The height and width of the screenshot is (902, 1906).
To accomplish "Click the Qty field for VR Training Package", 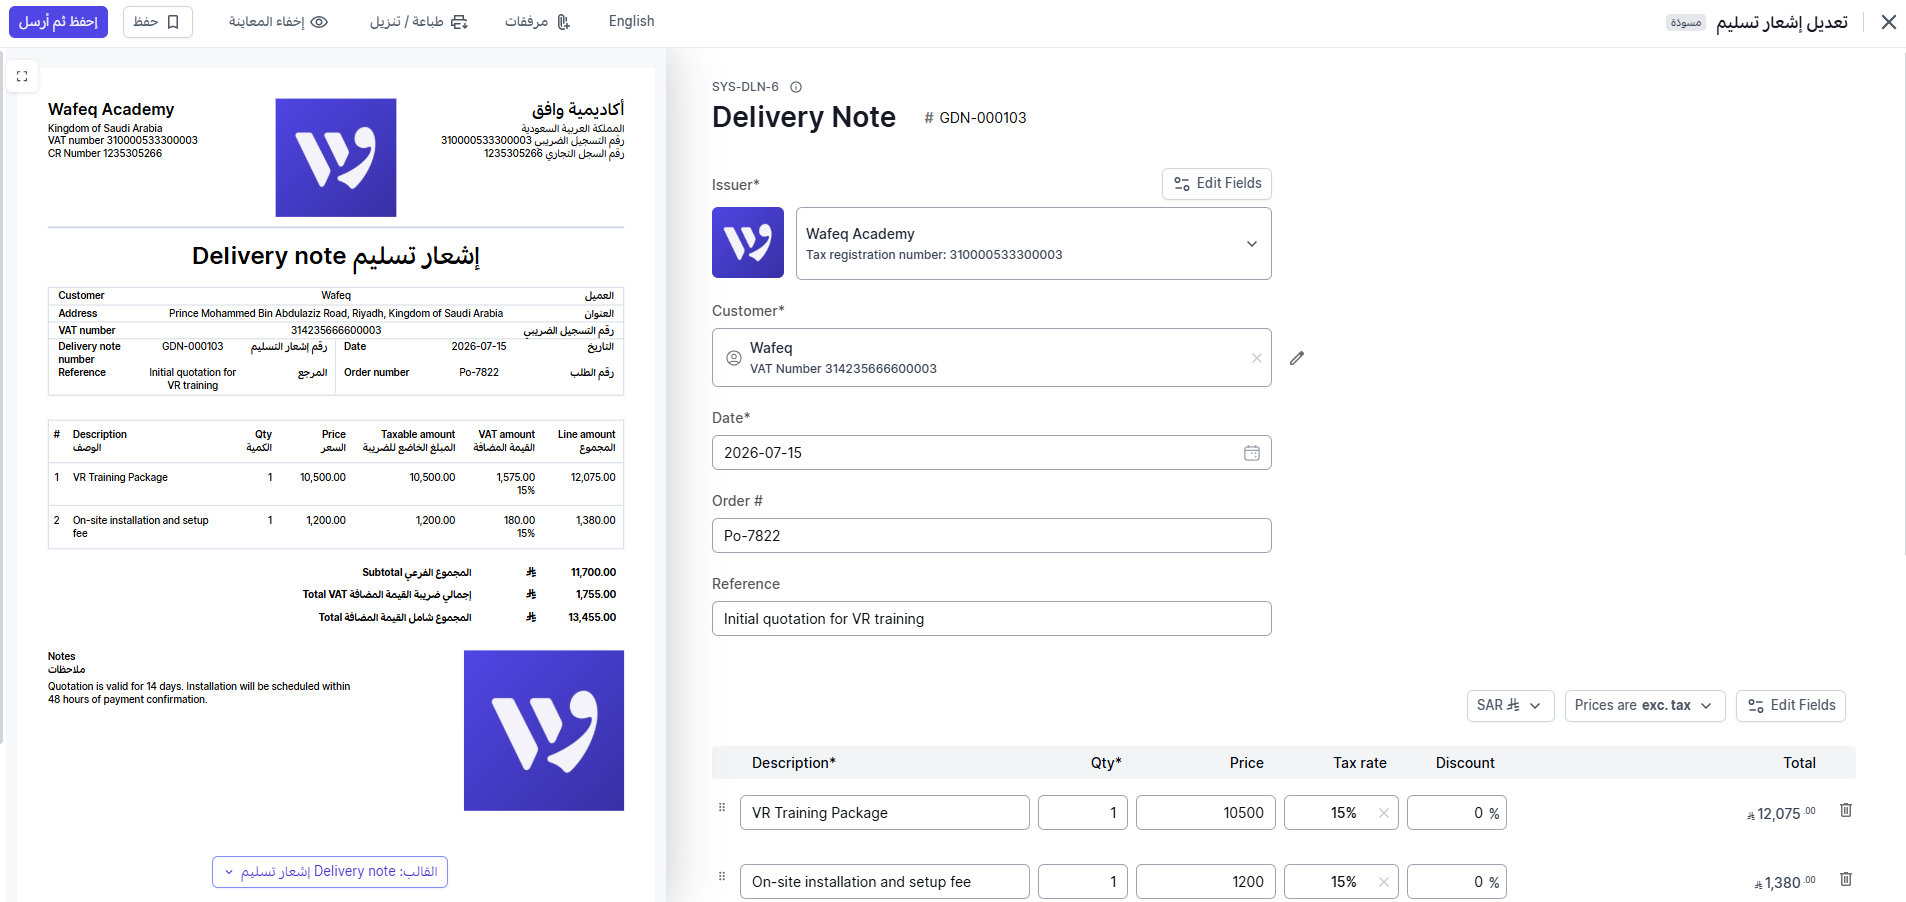I will point(1083,813).
